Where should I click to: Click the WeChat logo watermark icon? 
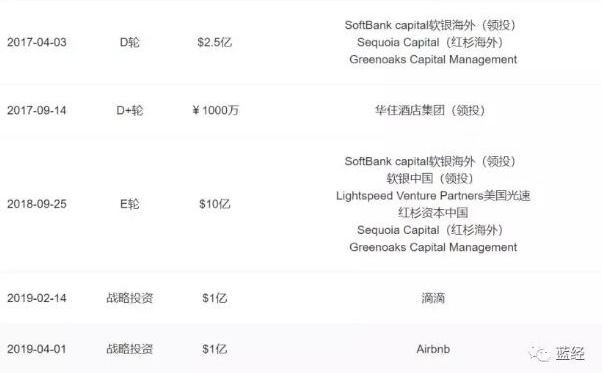tap(539, 353)
